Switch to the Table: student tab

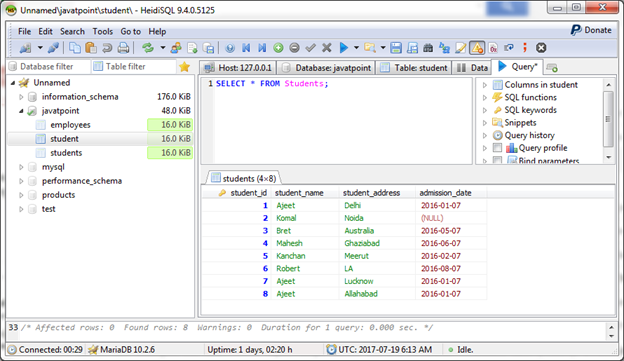[x=414, y=68]
